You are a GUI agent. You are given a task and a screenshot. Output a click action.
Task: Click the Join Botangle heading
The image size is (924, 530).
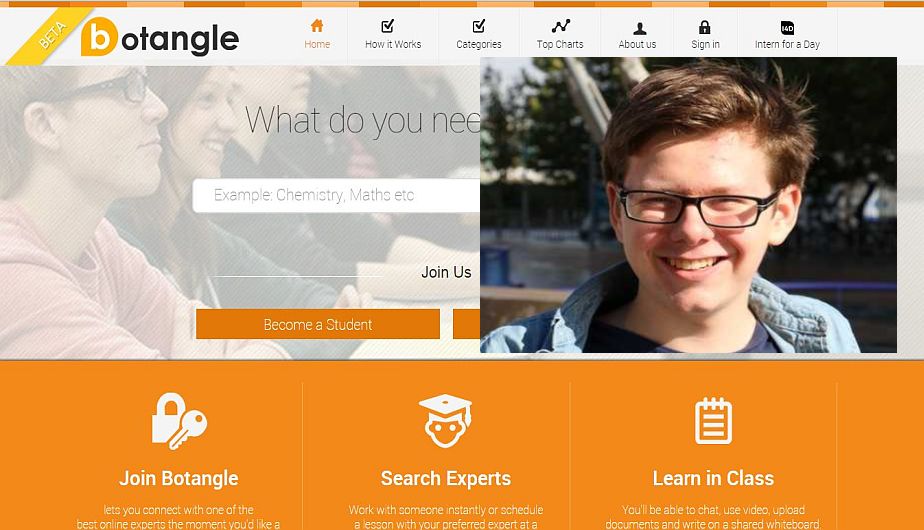coord(179,478)
